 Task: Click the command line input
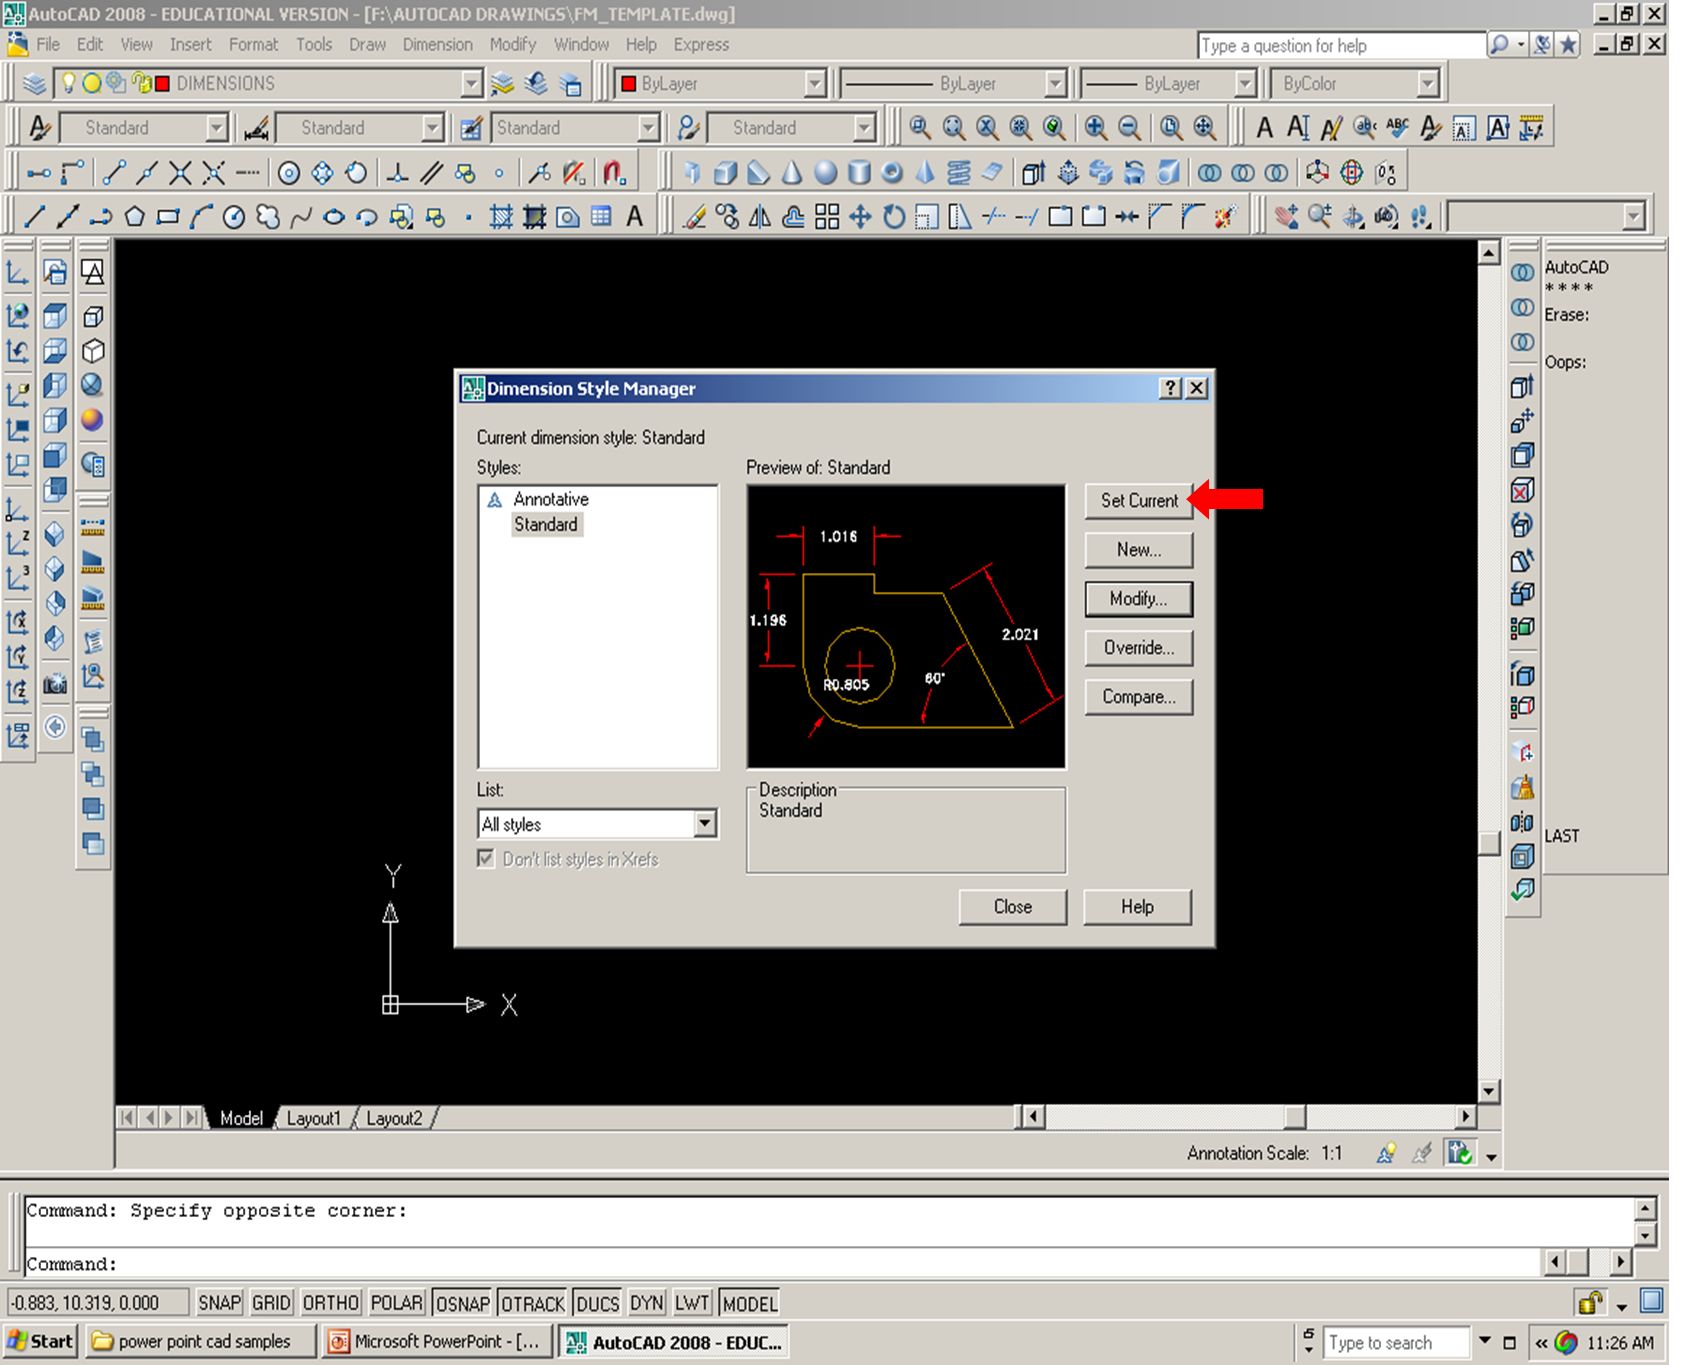pos(780,1264)
